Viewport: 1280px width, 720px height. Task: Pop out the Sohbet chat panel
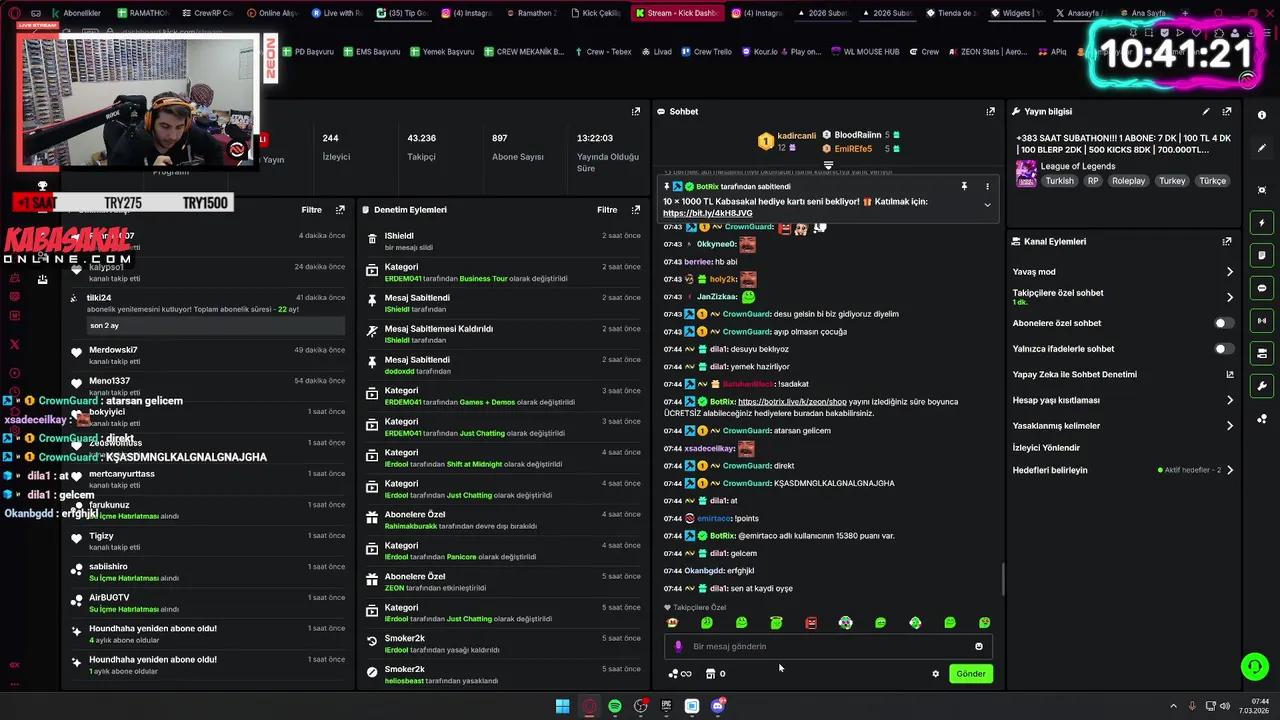pyautogui.click(x=991, y=112)
